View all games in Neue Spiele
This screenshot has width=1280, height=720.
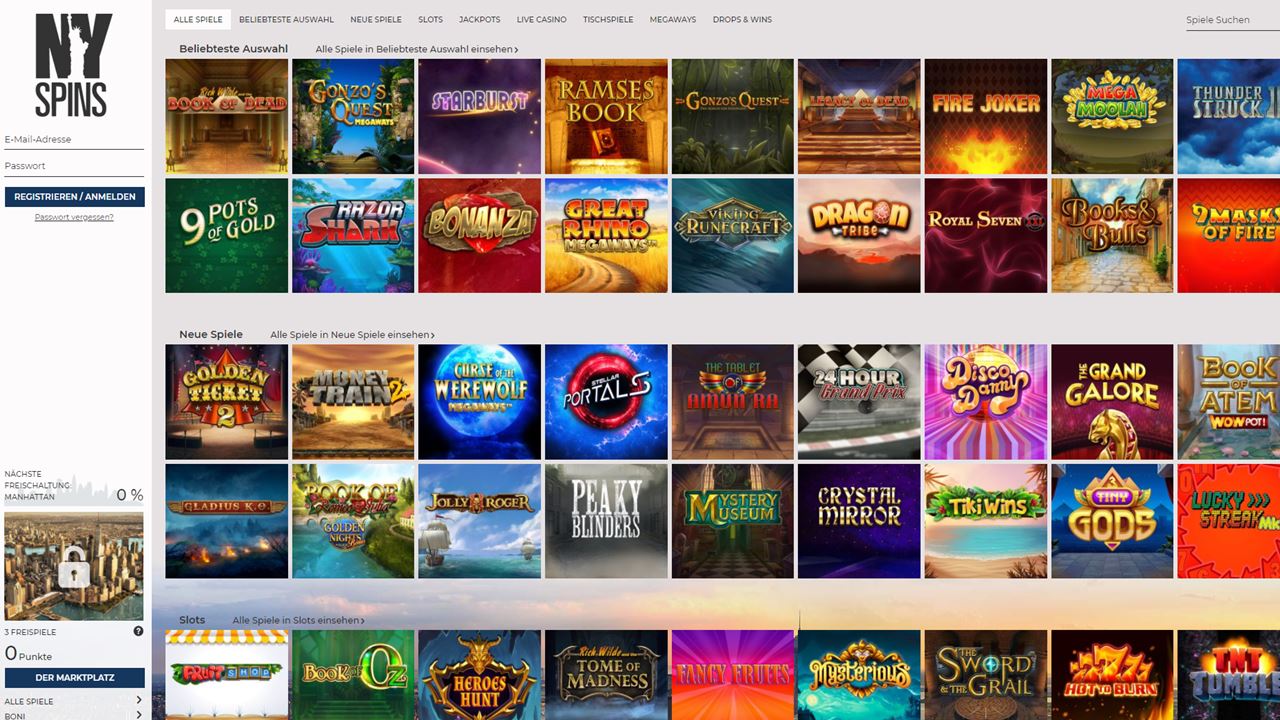[x=352, y=335]
